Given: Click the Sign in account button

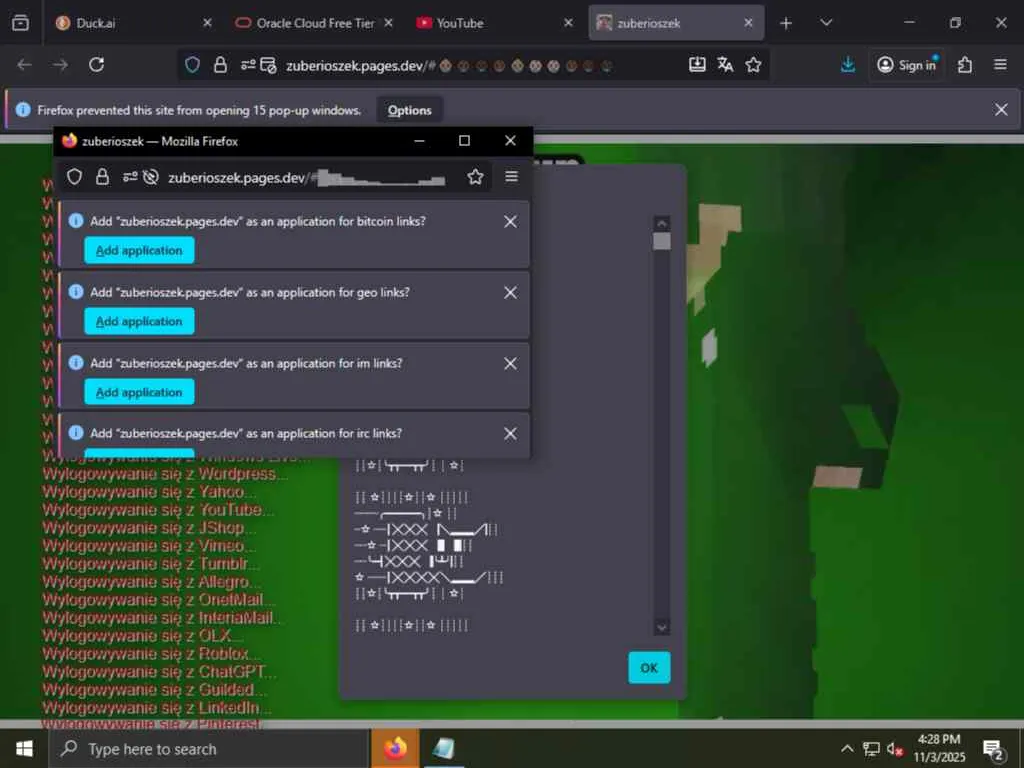Looking at the screenshot, I should coord(906,65).
